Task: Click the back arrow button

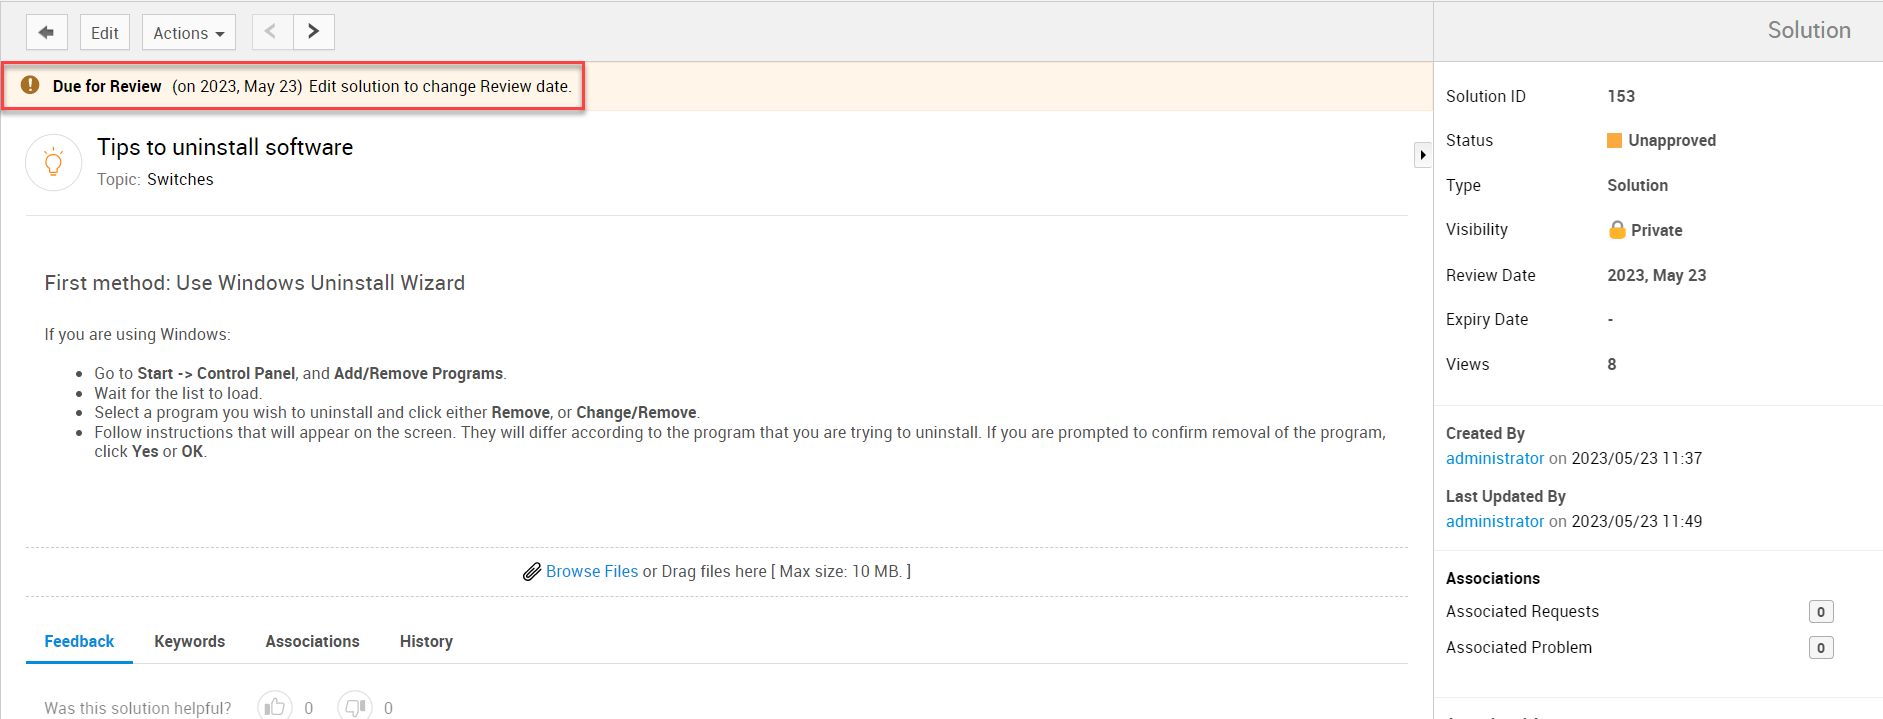Action: pos(46,32)
